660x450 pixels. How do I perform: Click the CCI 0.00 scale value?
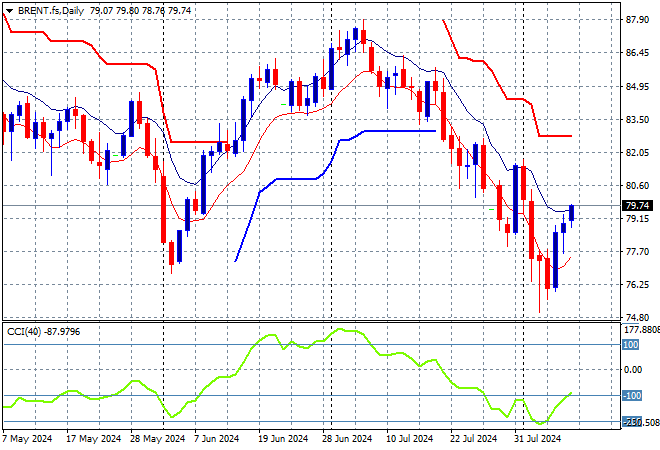click(633, 370)
